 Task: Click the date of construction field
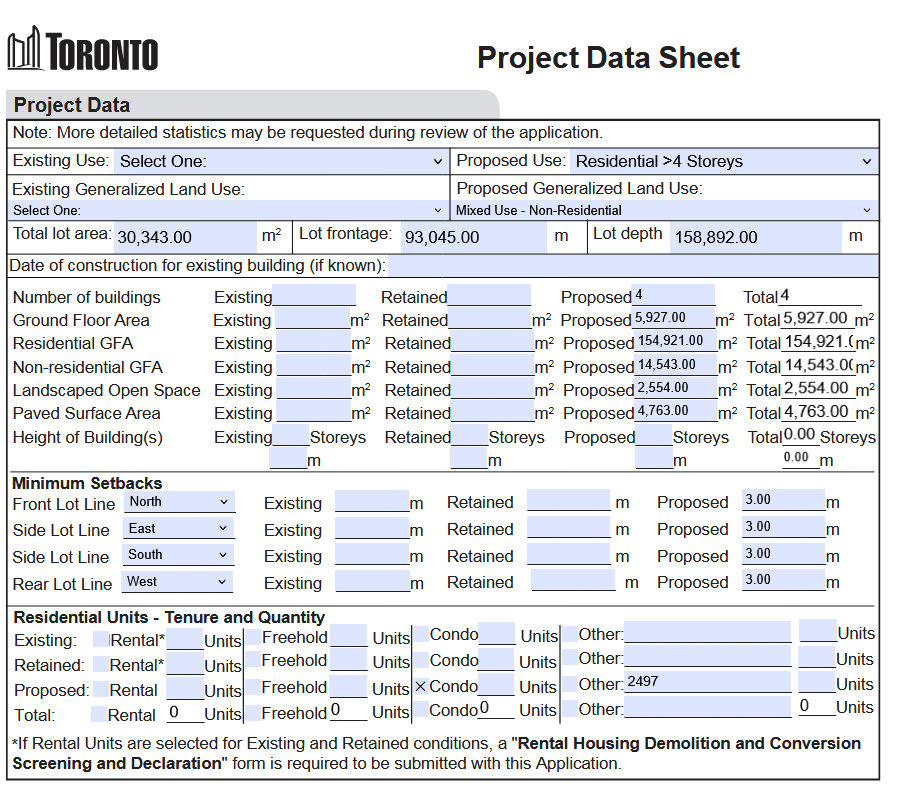(x=630, y=266)
